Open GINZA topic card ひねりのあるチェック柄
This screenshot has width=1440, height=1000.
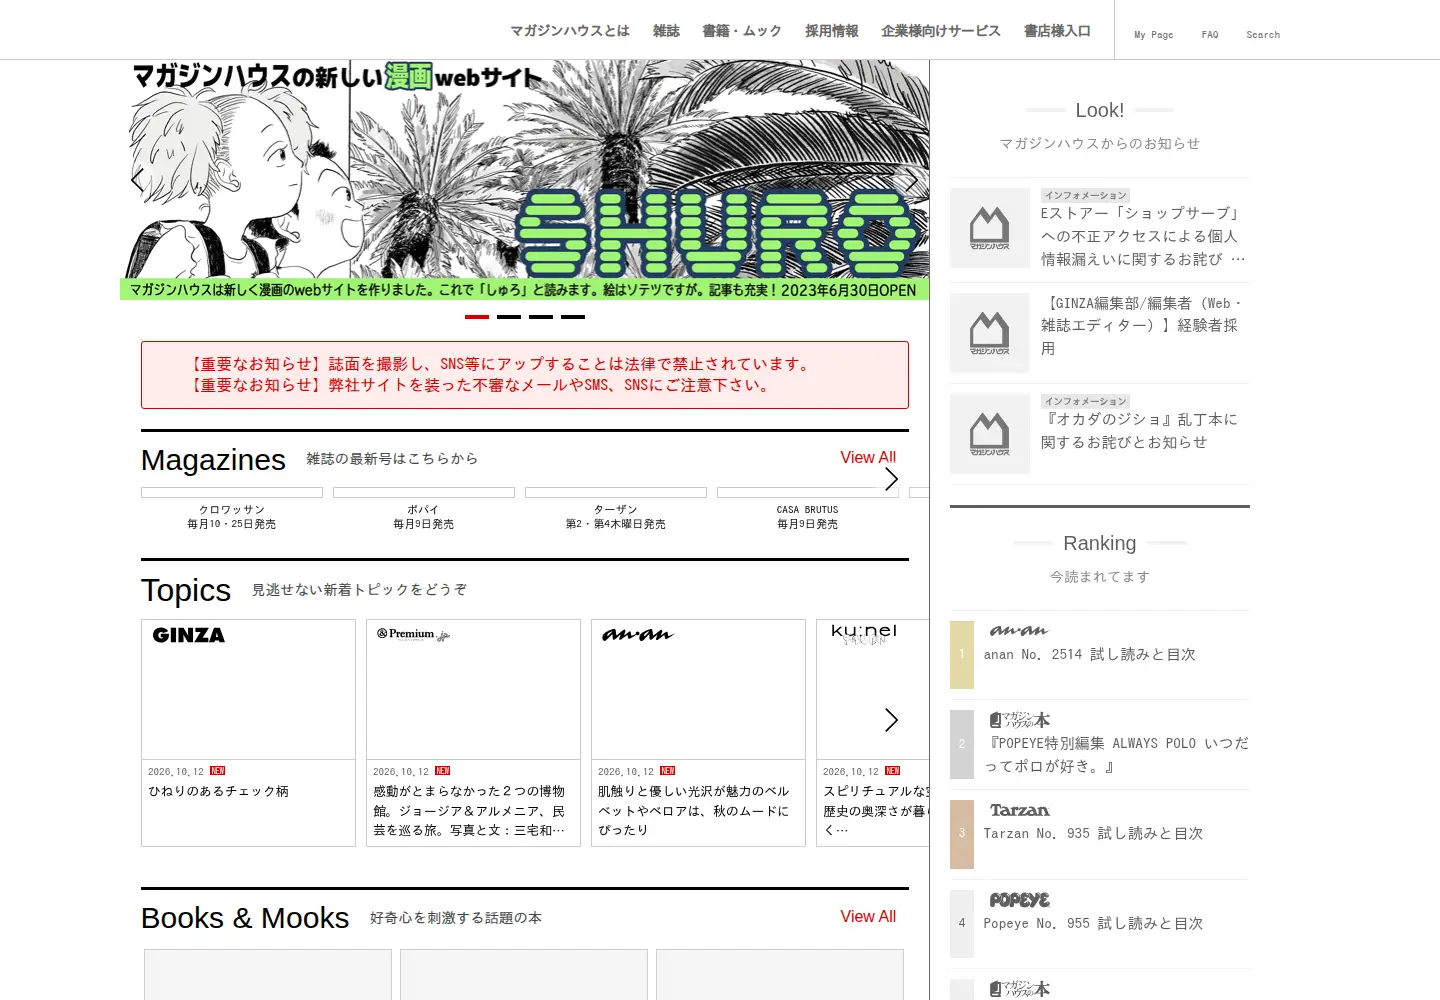click(x=248, y=733)
